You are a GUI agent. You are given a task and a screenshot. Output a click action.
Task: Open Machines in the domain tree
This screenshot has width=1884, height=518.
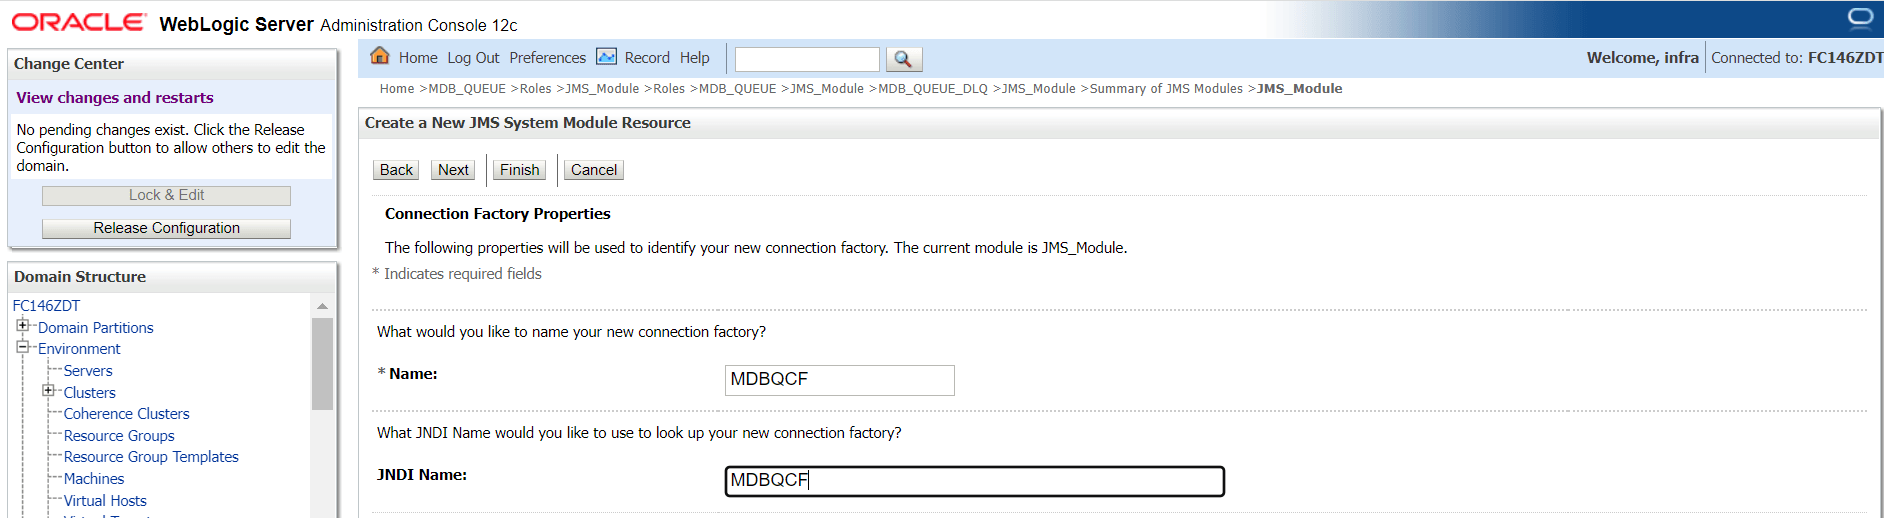click(x=94, y=479)
